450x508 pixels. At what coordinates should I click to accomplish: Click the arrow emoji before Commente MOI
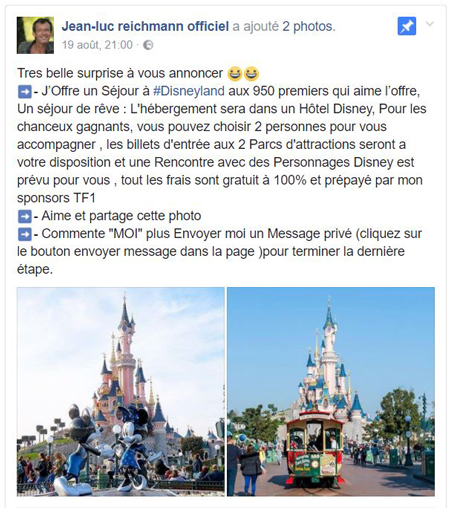click(x=25, y=234)
